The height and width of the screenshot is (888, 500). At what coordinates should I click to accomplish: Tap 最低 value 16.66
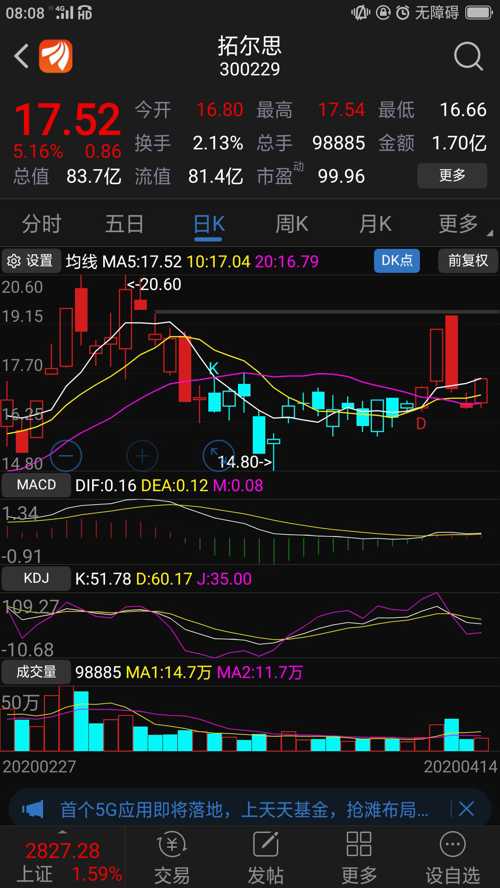(x=463, y=110)
